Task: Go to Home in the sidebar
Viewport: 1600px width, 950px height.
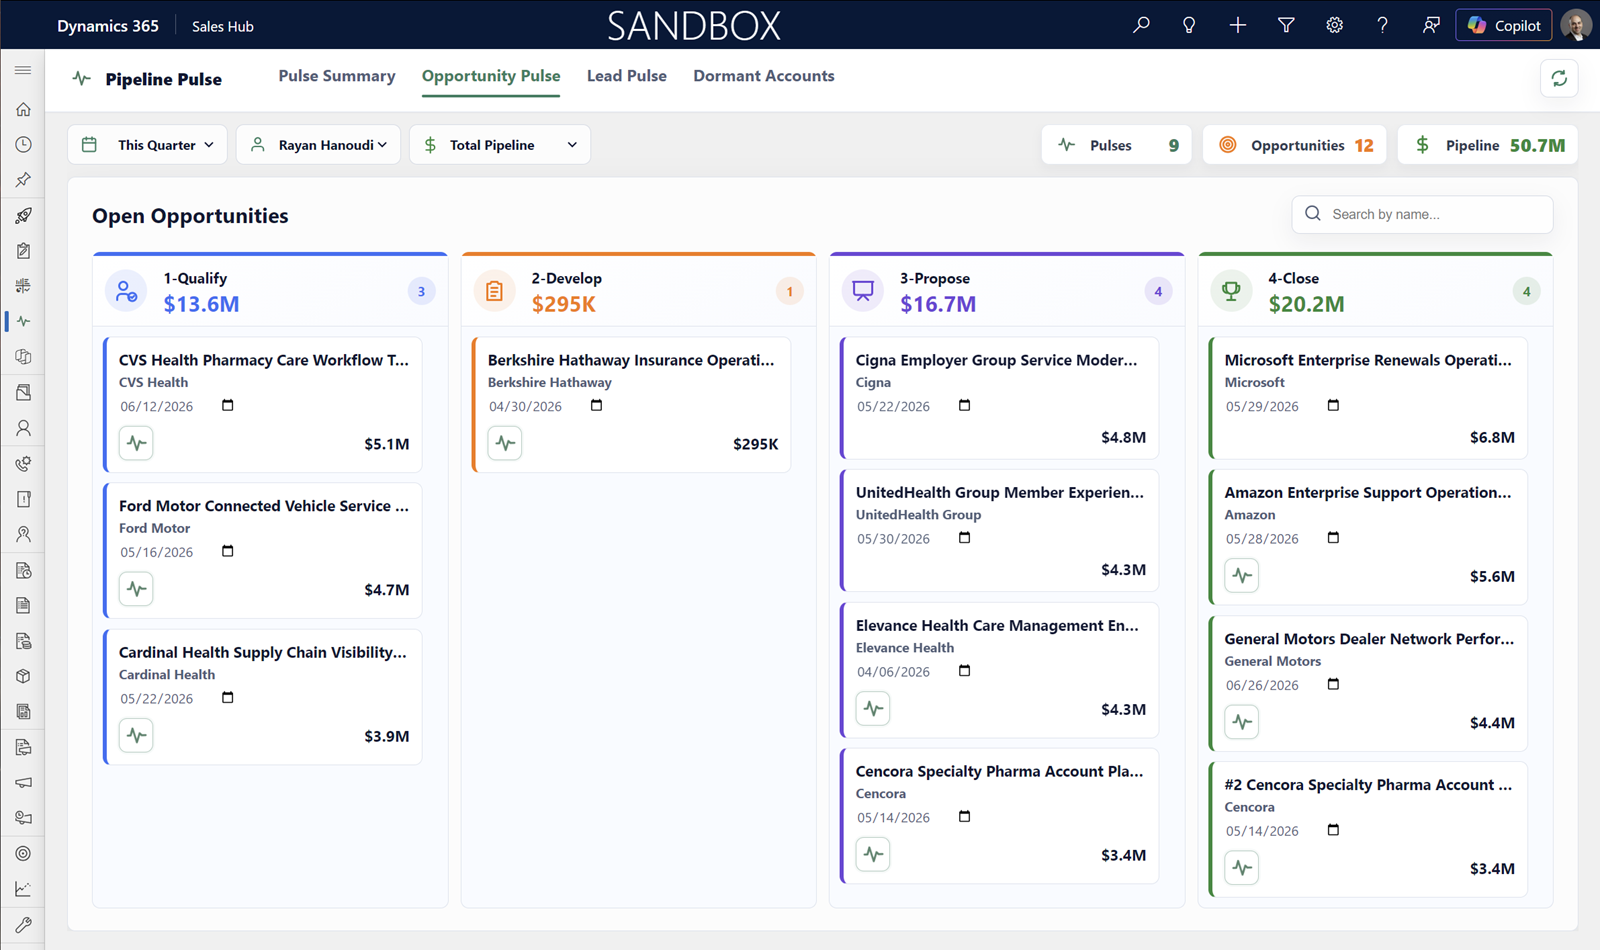Action: pyautogui.click(x=23, y=109)
